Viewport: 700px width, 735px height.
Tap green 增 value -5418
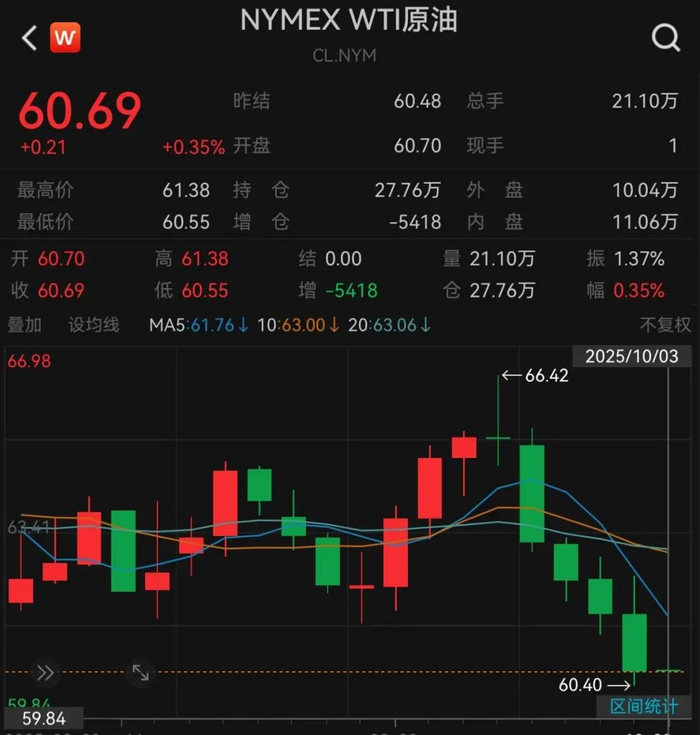click(x=352, y=291)
